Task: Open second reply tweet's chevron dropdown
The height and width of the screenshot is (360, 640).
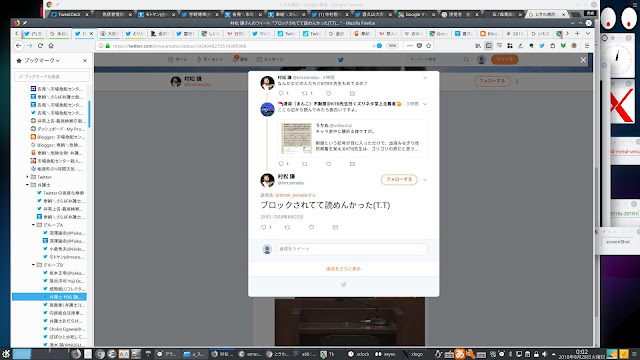Action: click(425, 104)
